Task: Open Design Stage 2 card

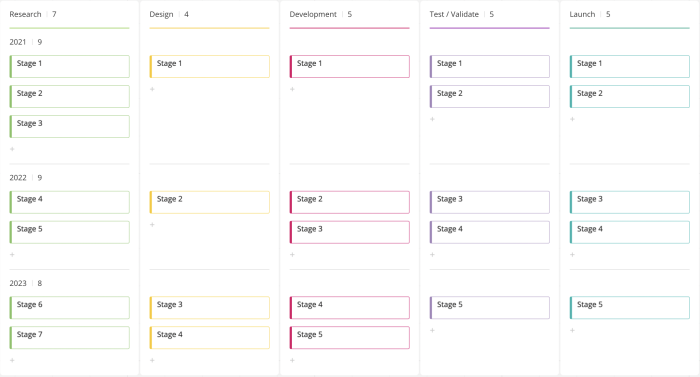Action: [209, 202]
